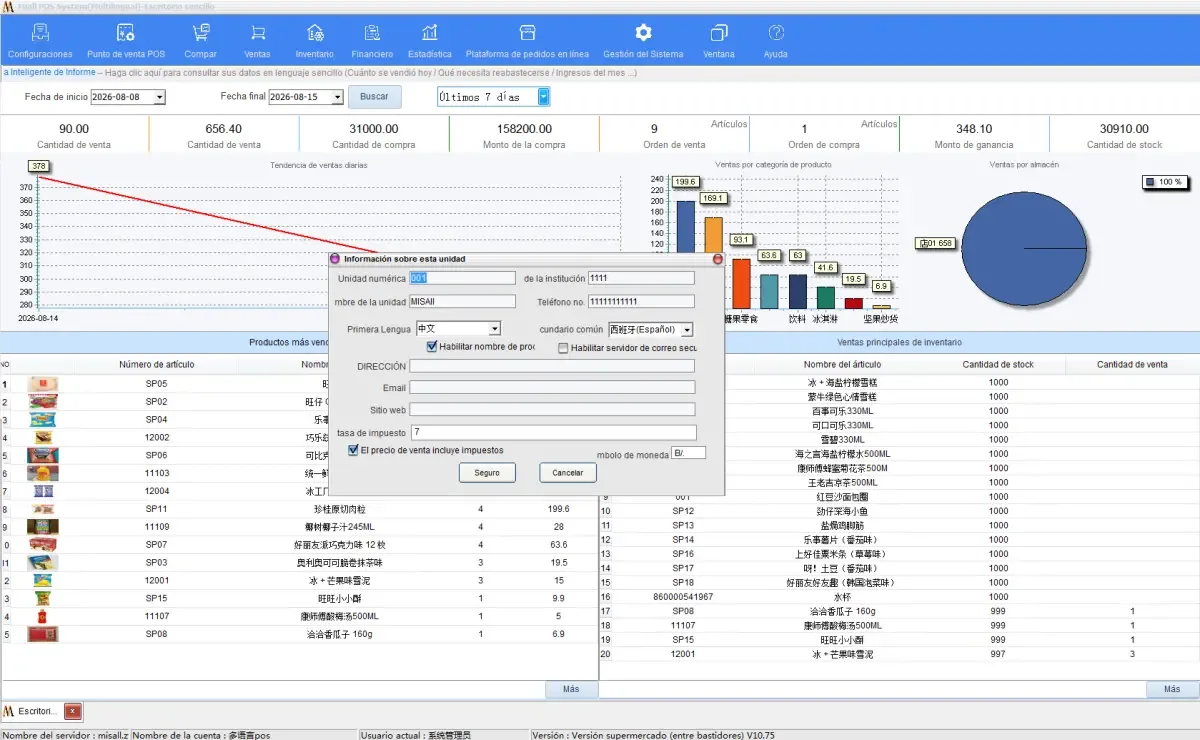The image size is (1200, 740).
Task: Click the Monto de ganancia value 348.10
Action: pos(973,129)
